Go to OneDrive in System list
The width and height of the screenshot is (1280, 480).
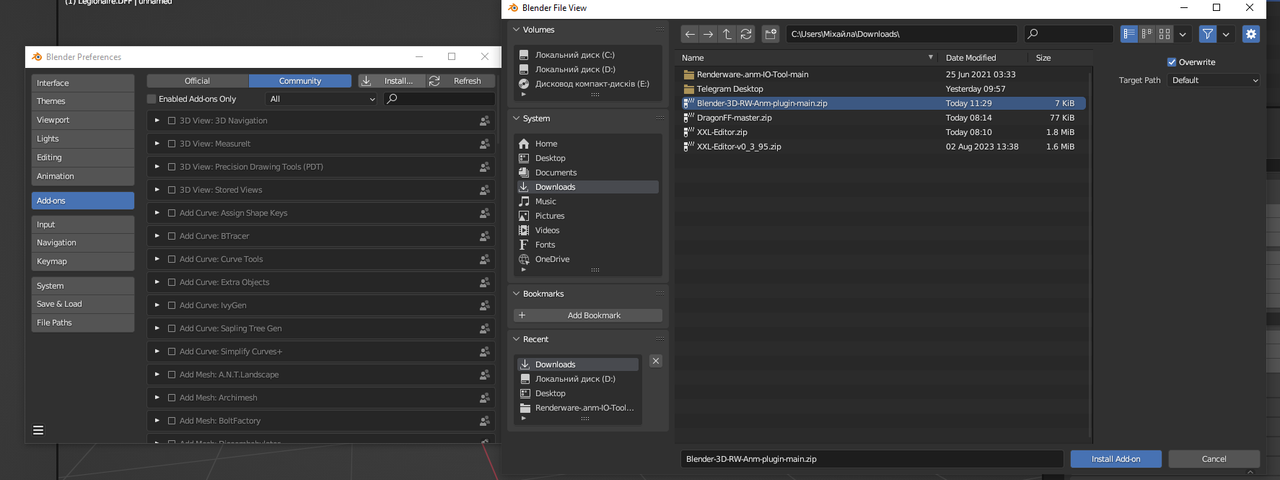click(587, 259)
